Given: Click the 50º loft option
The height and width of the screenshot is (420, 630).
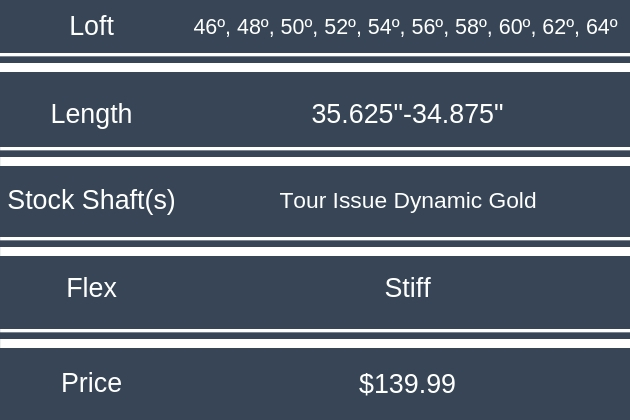Looking at the screenshot, I should click(x=296, y=28).
